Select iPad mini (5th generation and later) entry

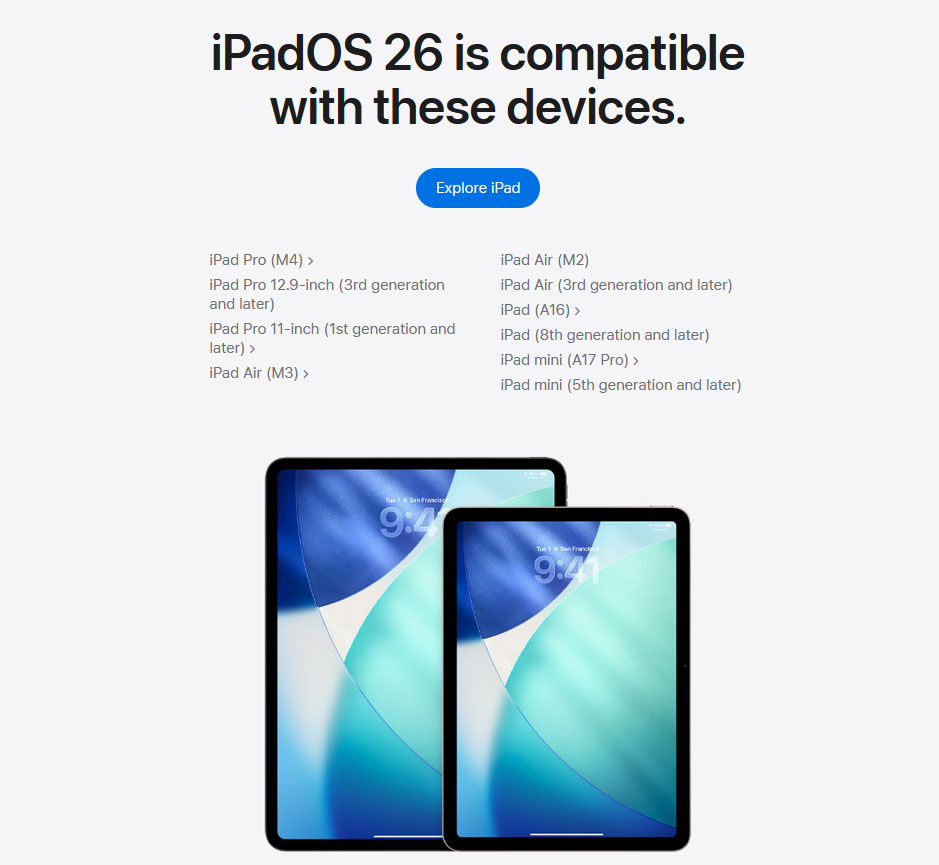pos(621,385)
